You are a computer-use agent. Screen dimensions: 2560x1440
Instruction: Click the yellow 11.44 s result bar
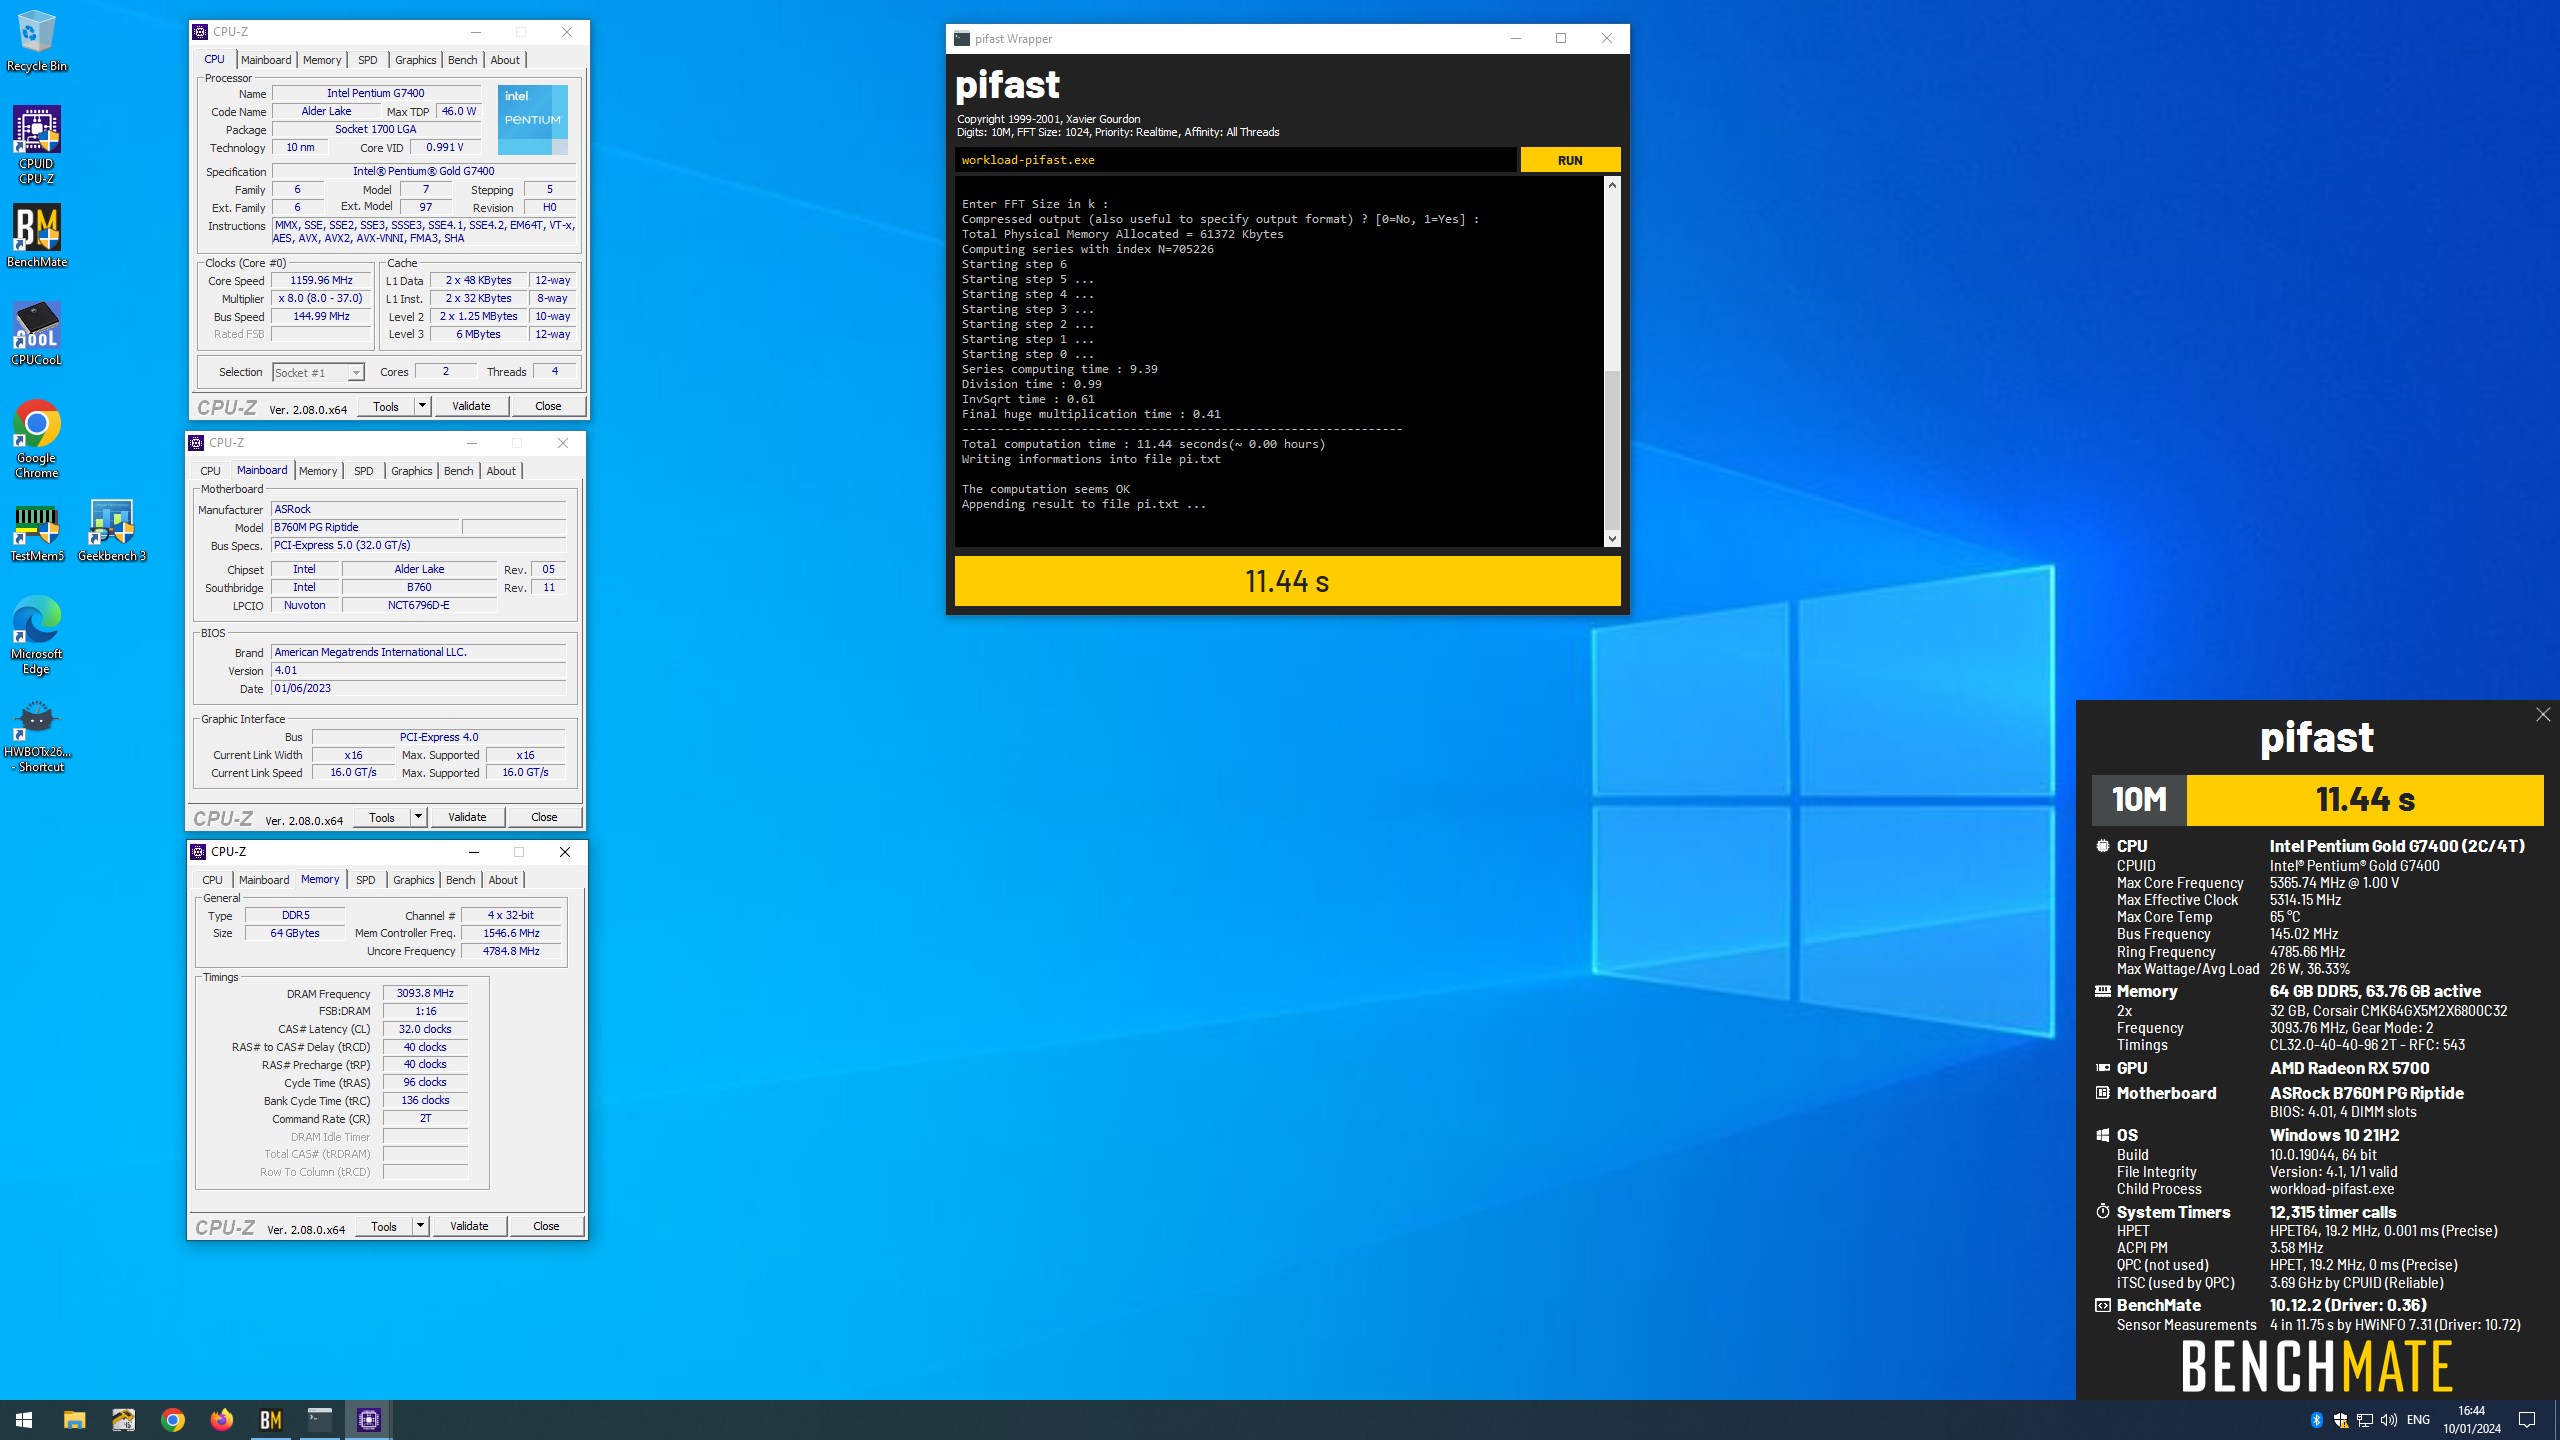click(1287, 581)
